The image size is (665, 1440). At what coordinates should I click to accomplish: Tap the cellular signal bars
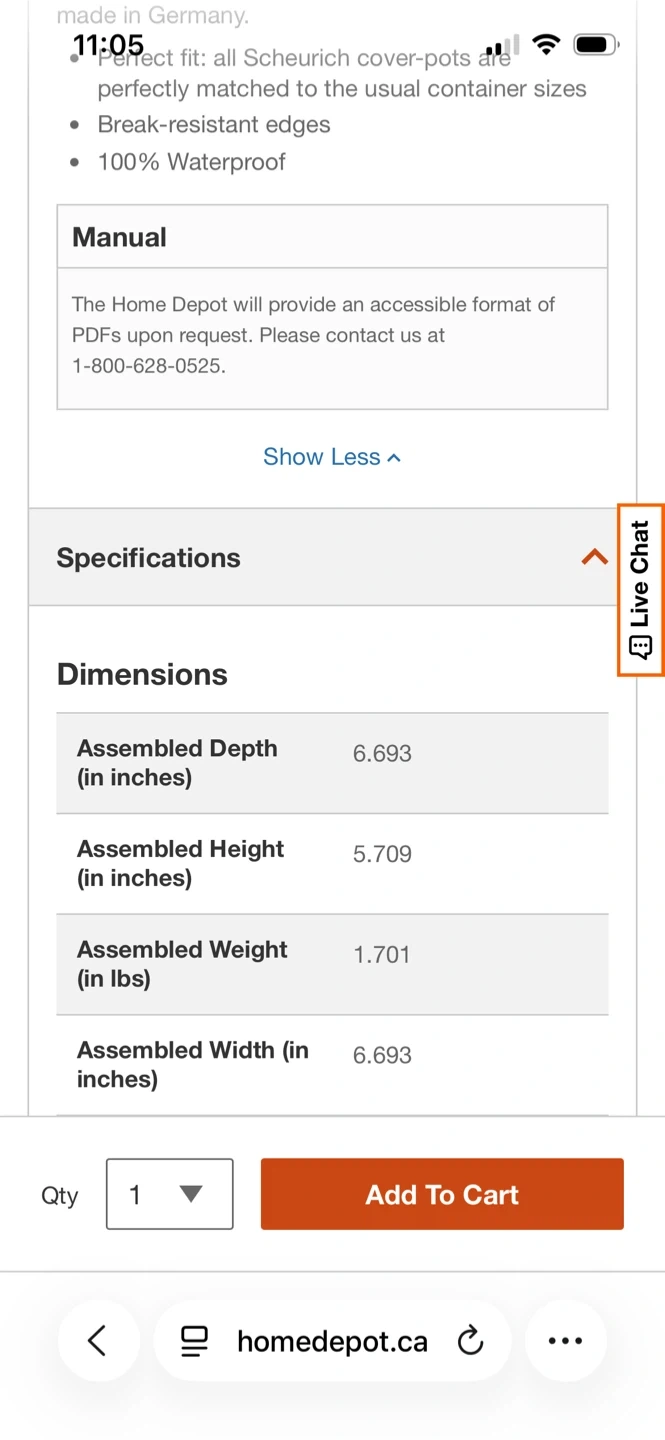click(x=502, y=46)
